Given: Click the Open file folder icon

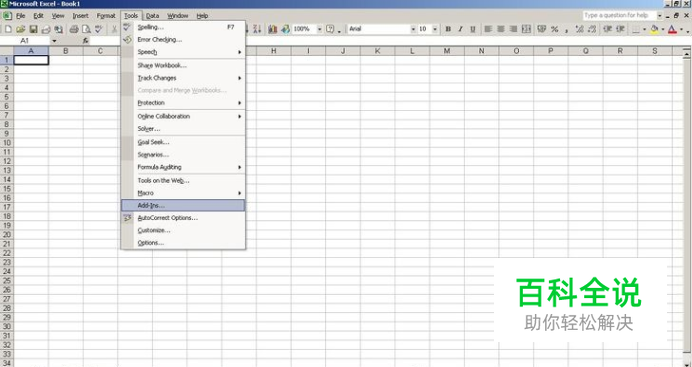Looking at the screenshot, I should (x=20, y=29).
